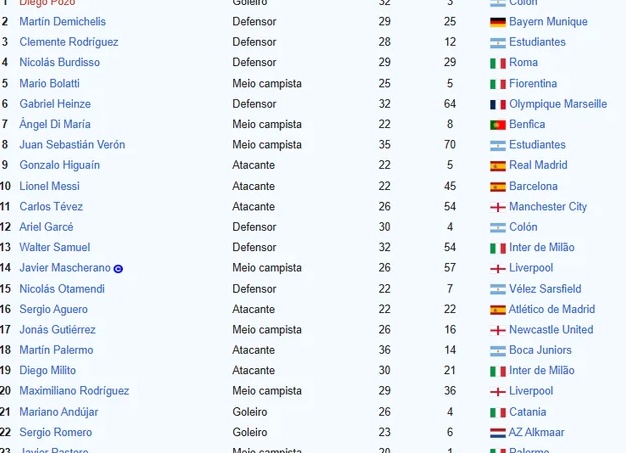Screen dimensions: 626x453
Task: Open Ángel Di María's page
Action: point(55,124)
